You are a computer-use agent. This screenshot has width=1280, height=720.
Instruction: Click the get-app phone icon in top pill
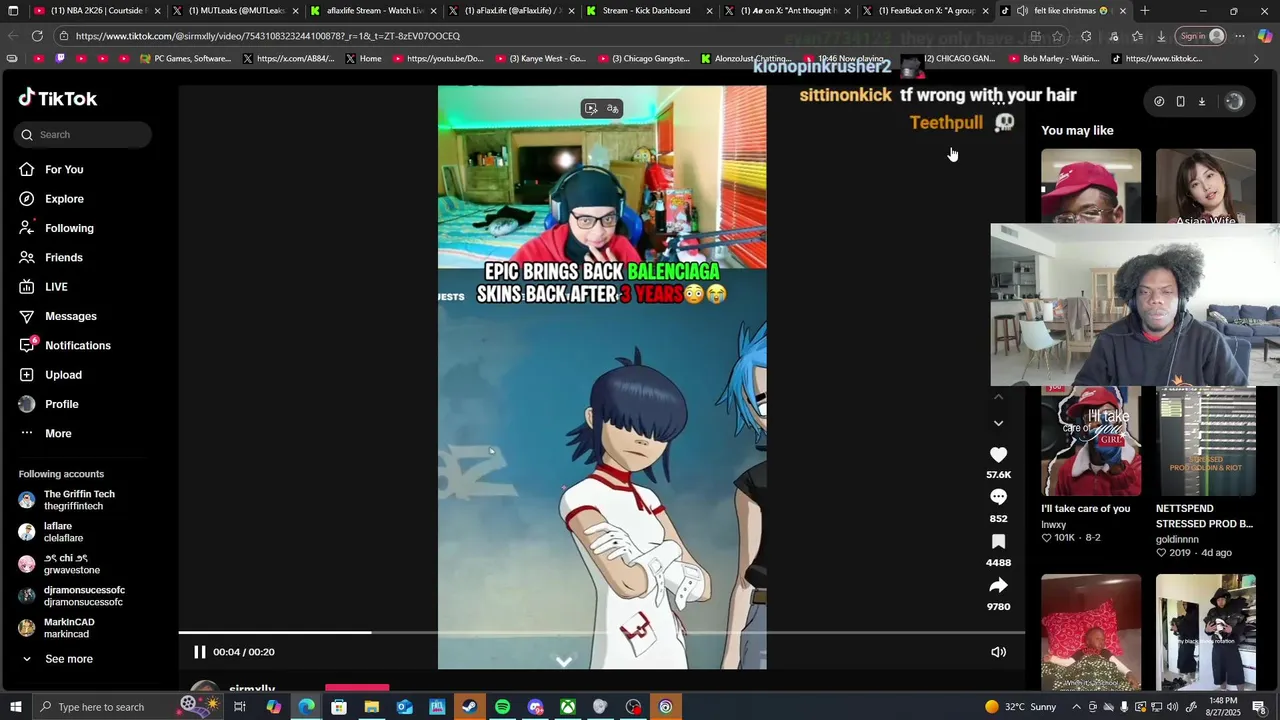point(1180,101)
